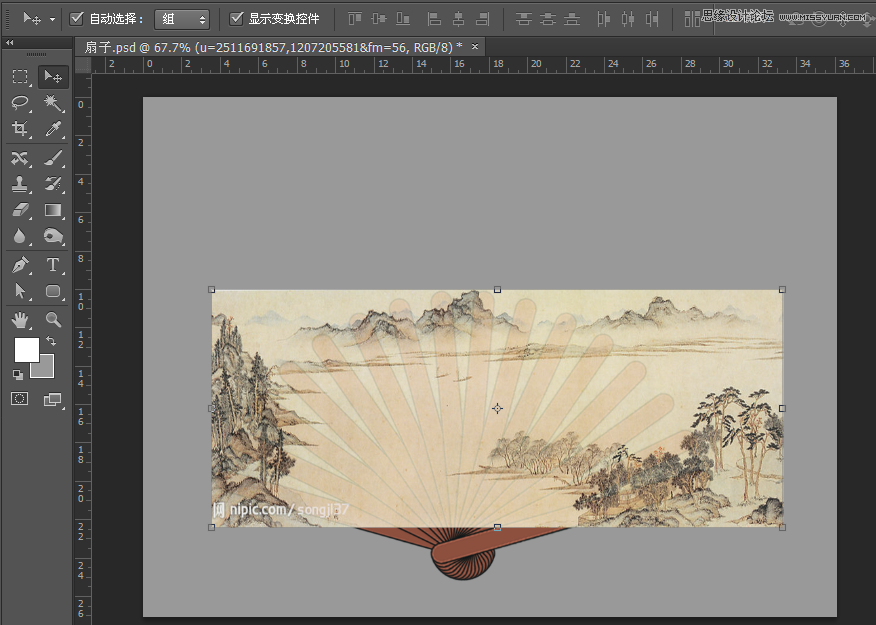Click the white foreground color swatch
The image size is (876, 625).
[26, 349]
